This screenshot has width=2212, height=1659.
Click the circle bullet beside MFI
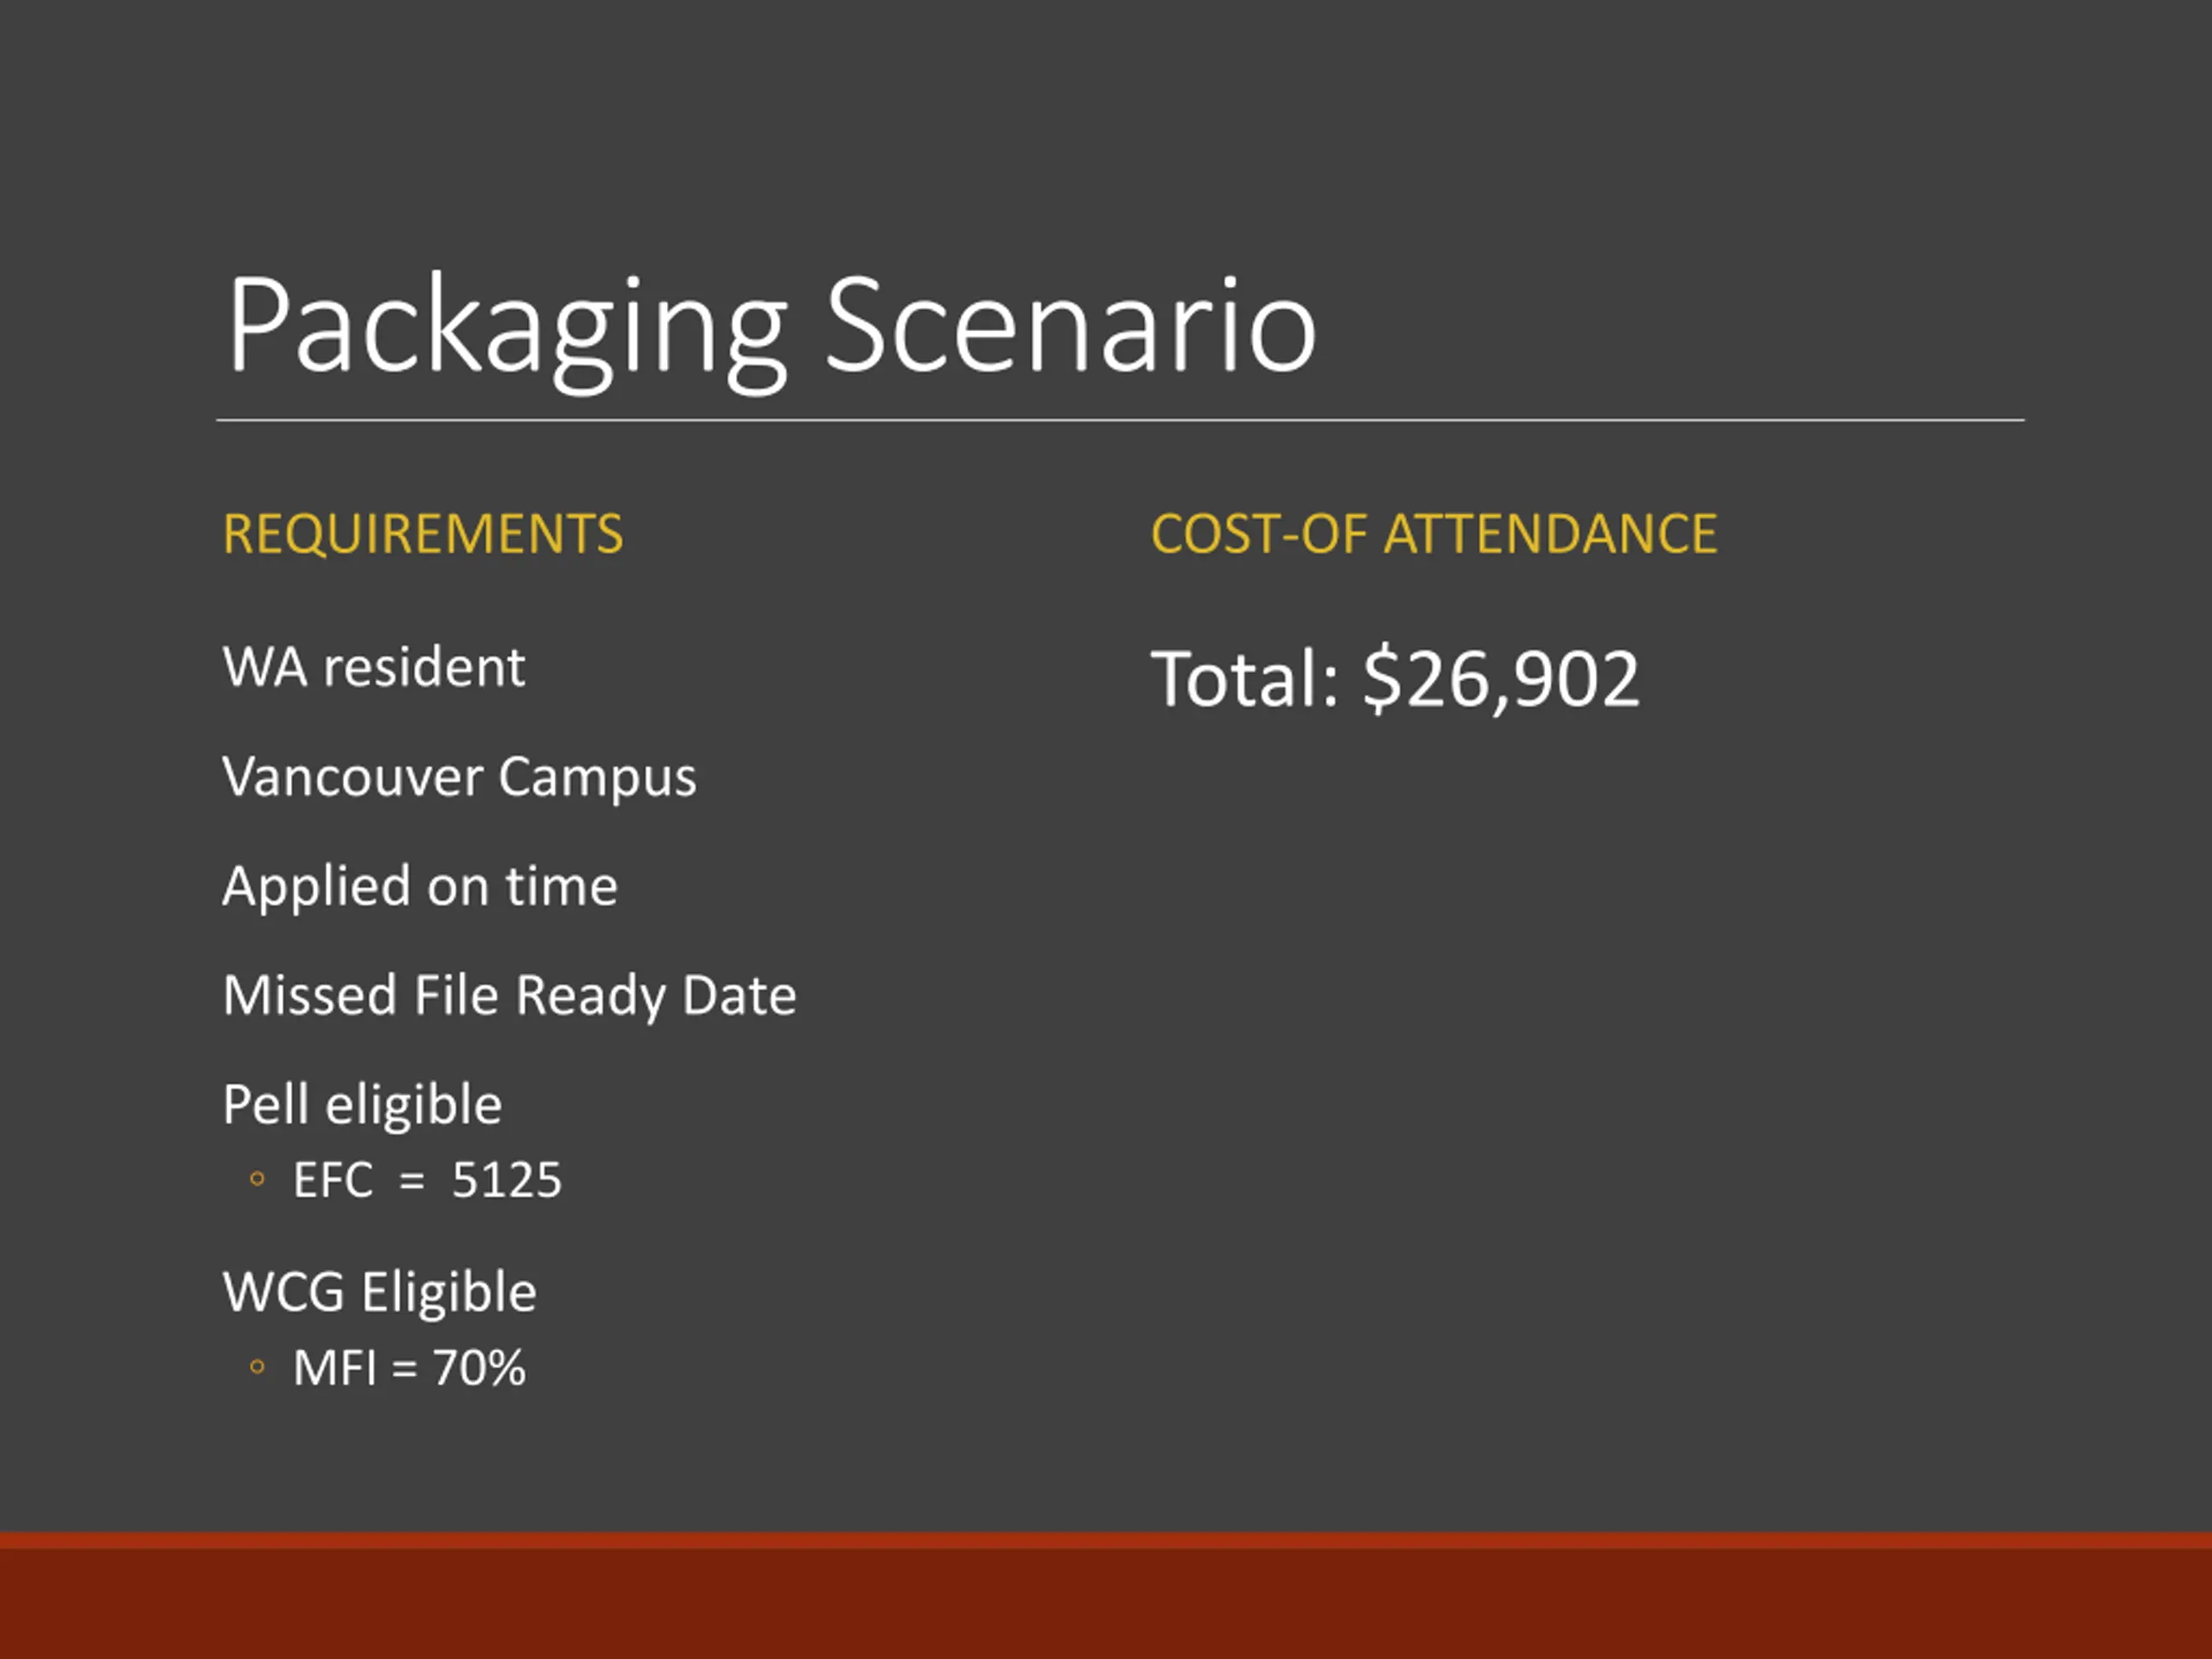point(257,1367)
